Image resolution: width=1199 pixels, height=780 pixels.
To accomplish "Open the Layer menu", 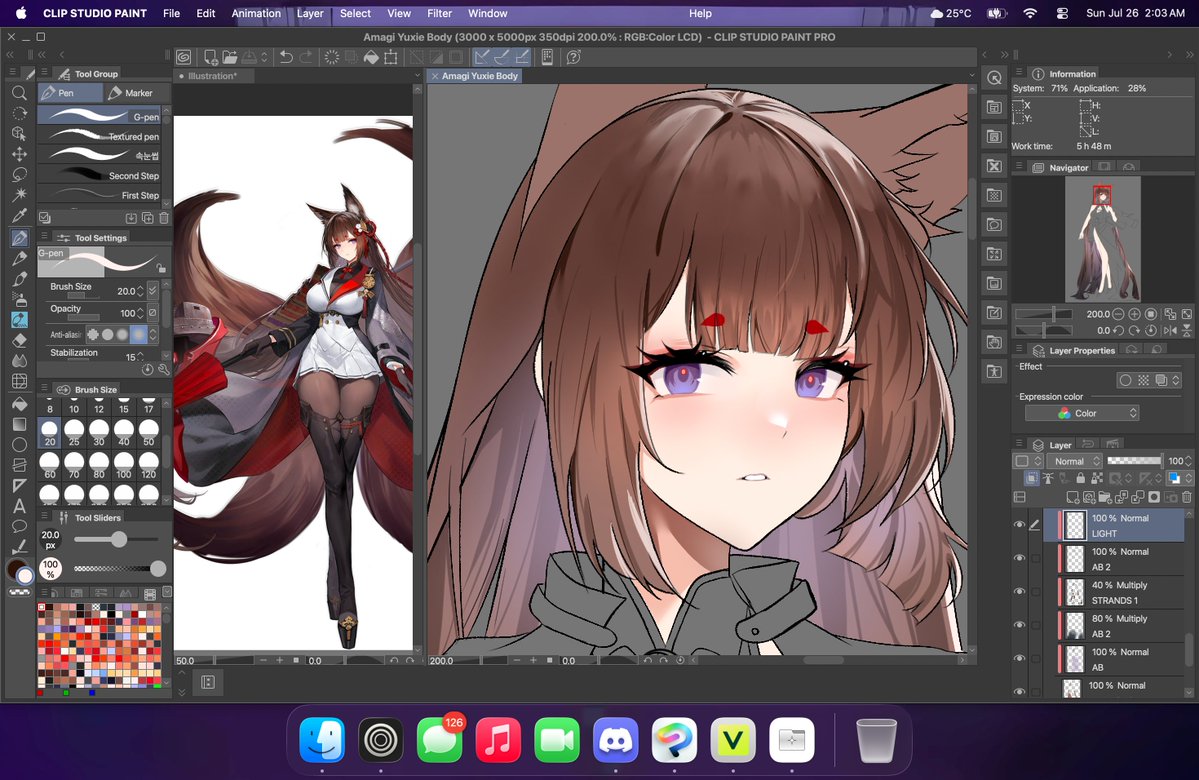I will 310,13.
